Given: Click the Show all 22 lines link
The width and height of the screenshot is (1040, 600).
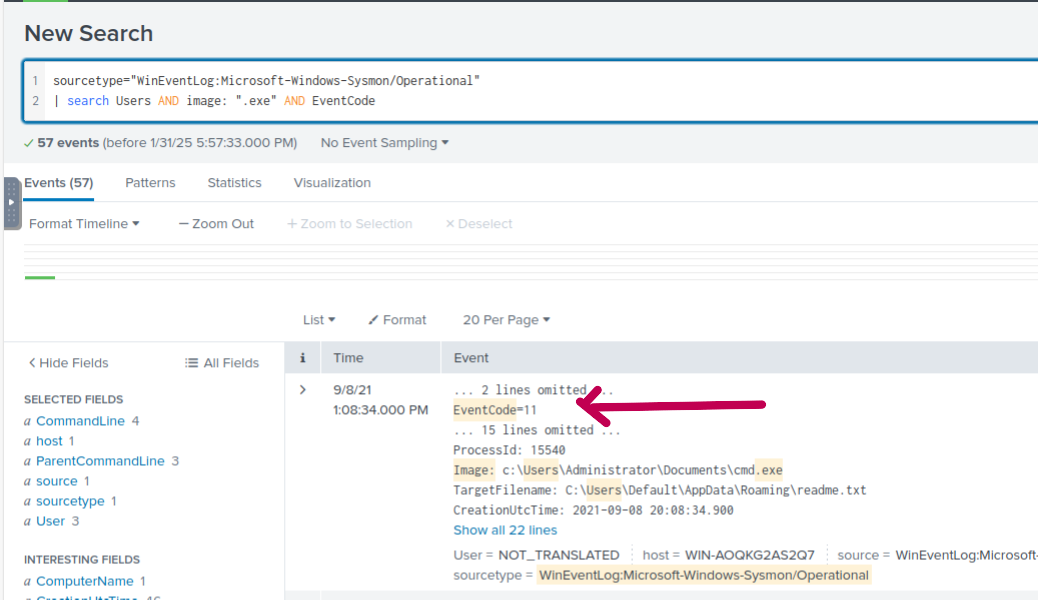Looking at the screenshot, I should pyautogui.click(x=505, y=530).
